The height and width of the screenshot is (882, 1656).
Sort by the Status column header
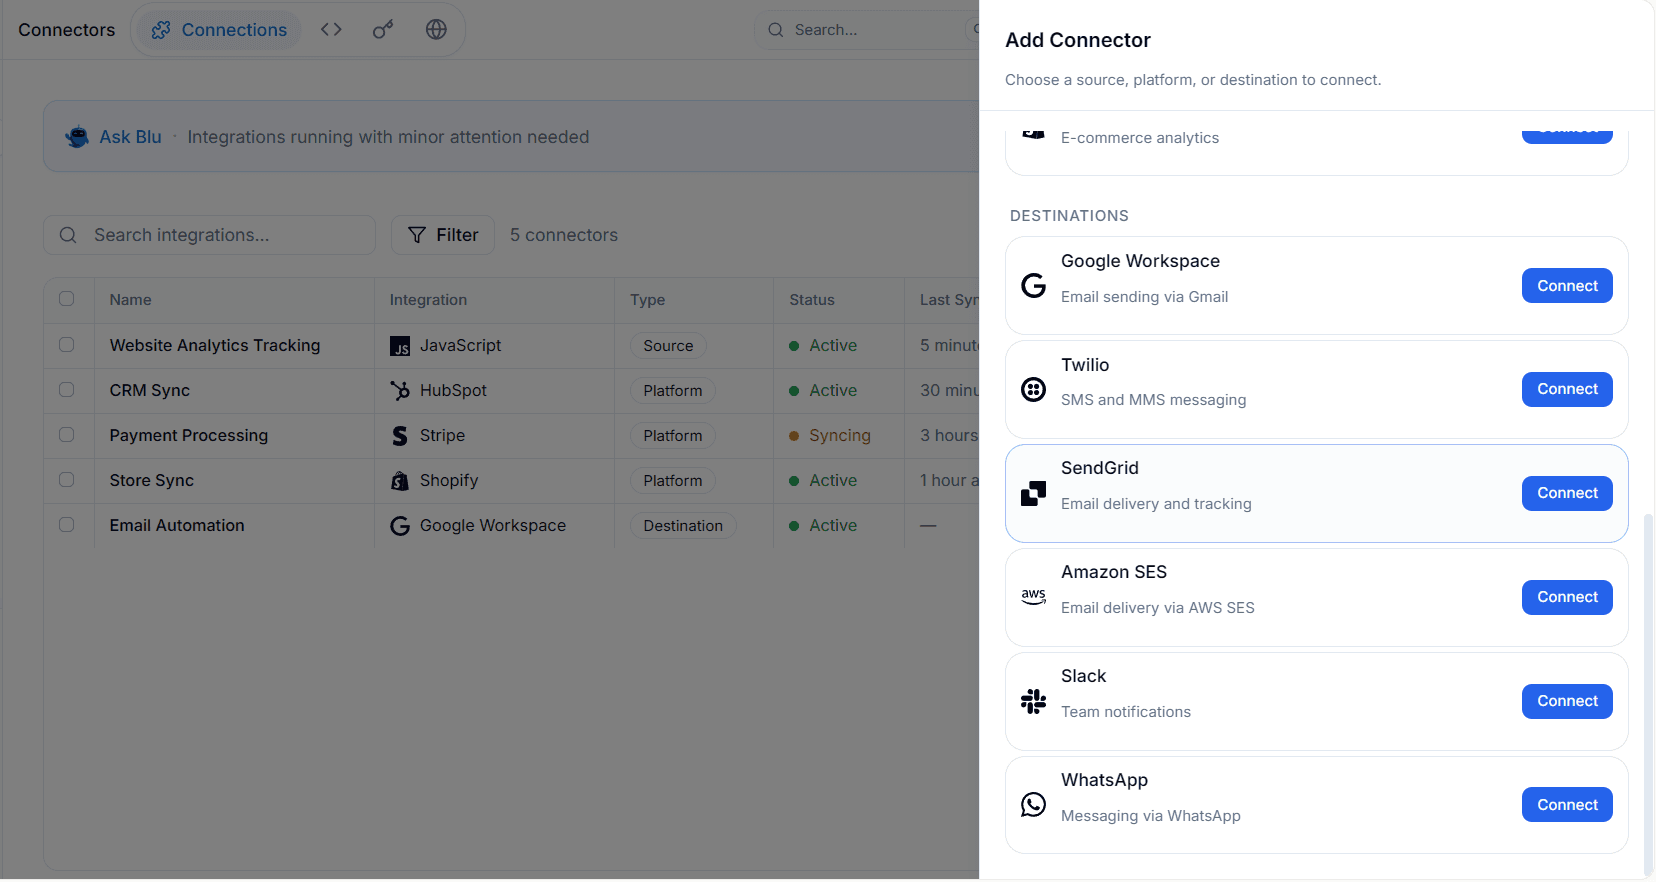pos(812,300)
